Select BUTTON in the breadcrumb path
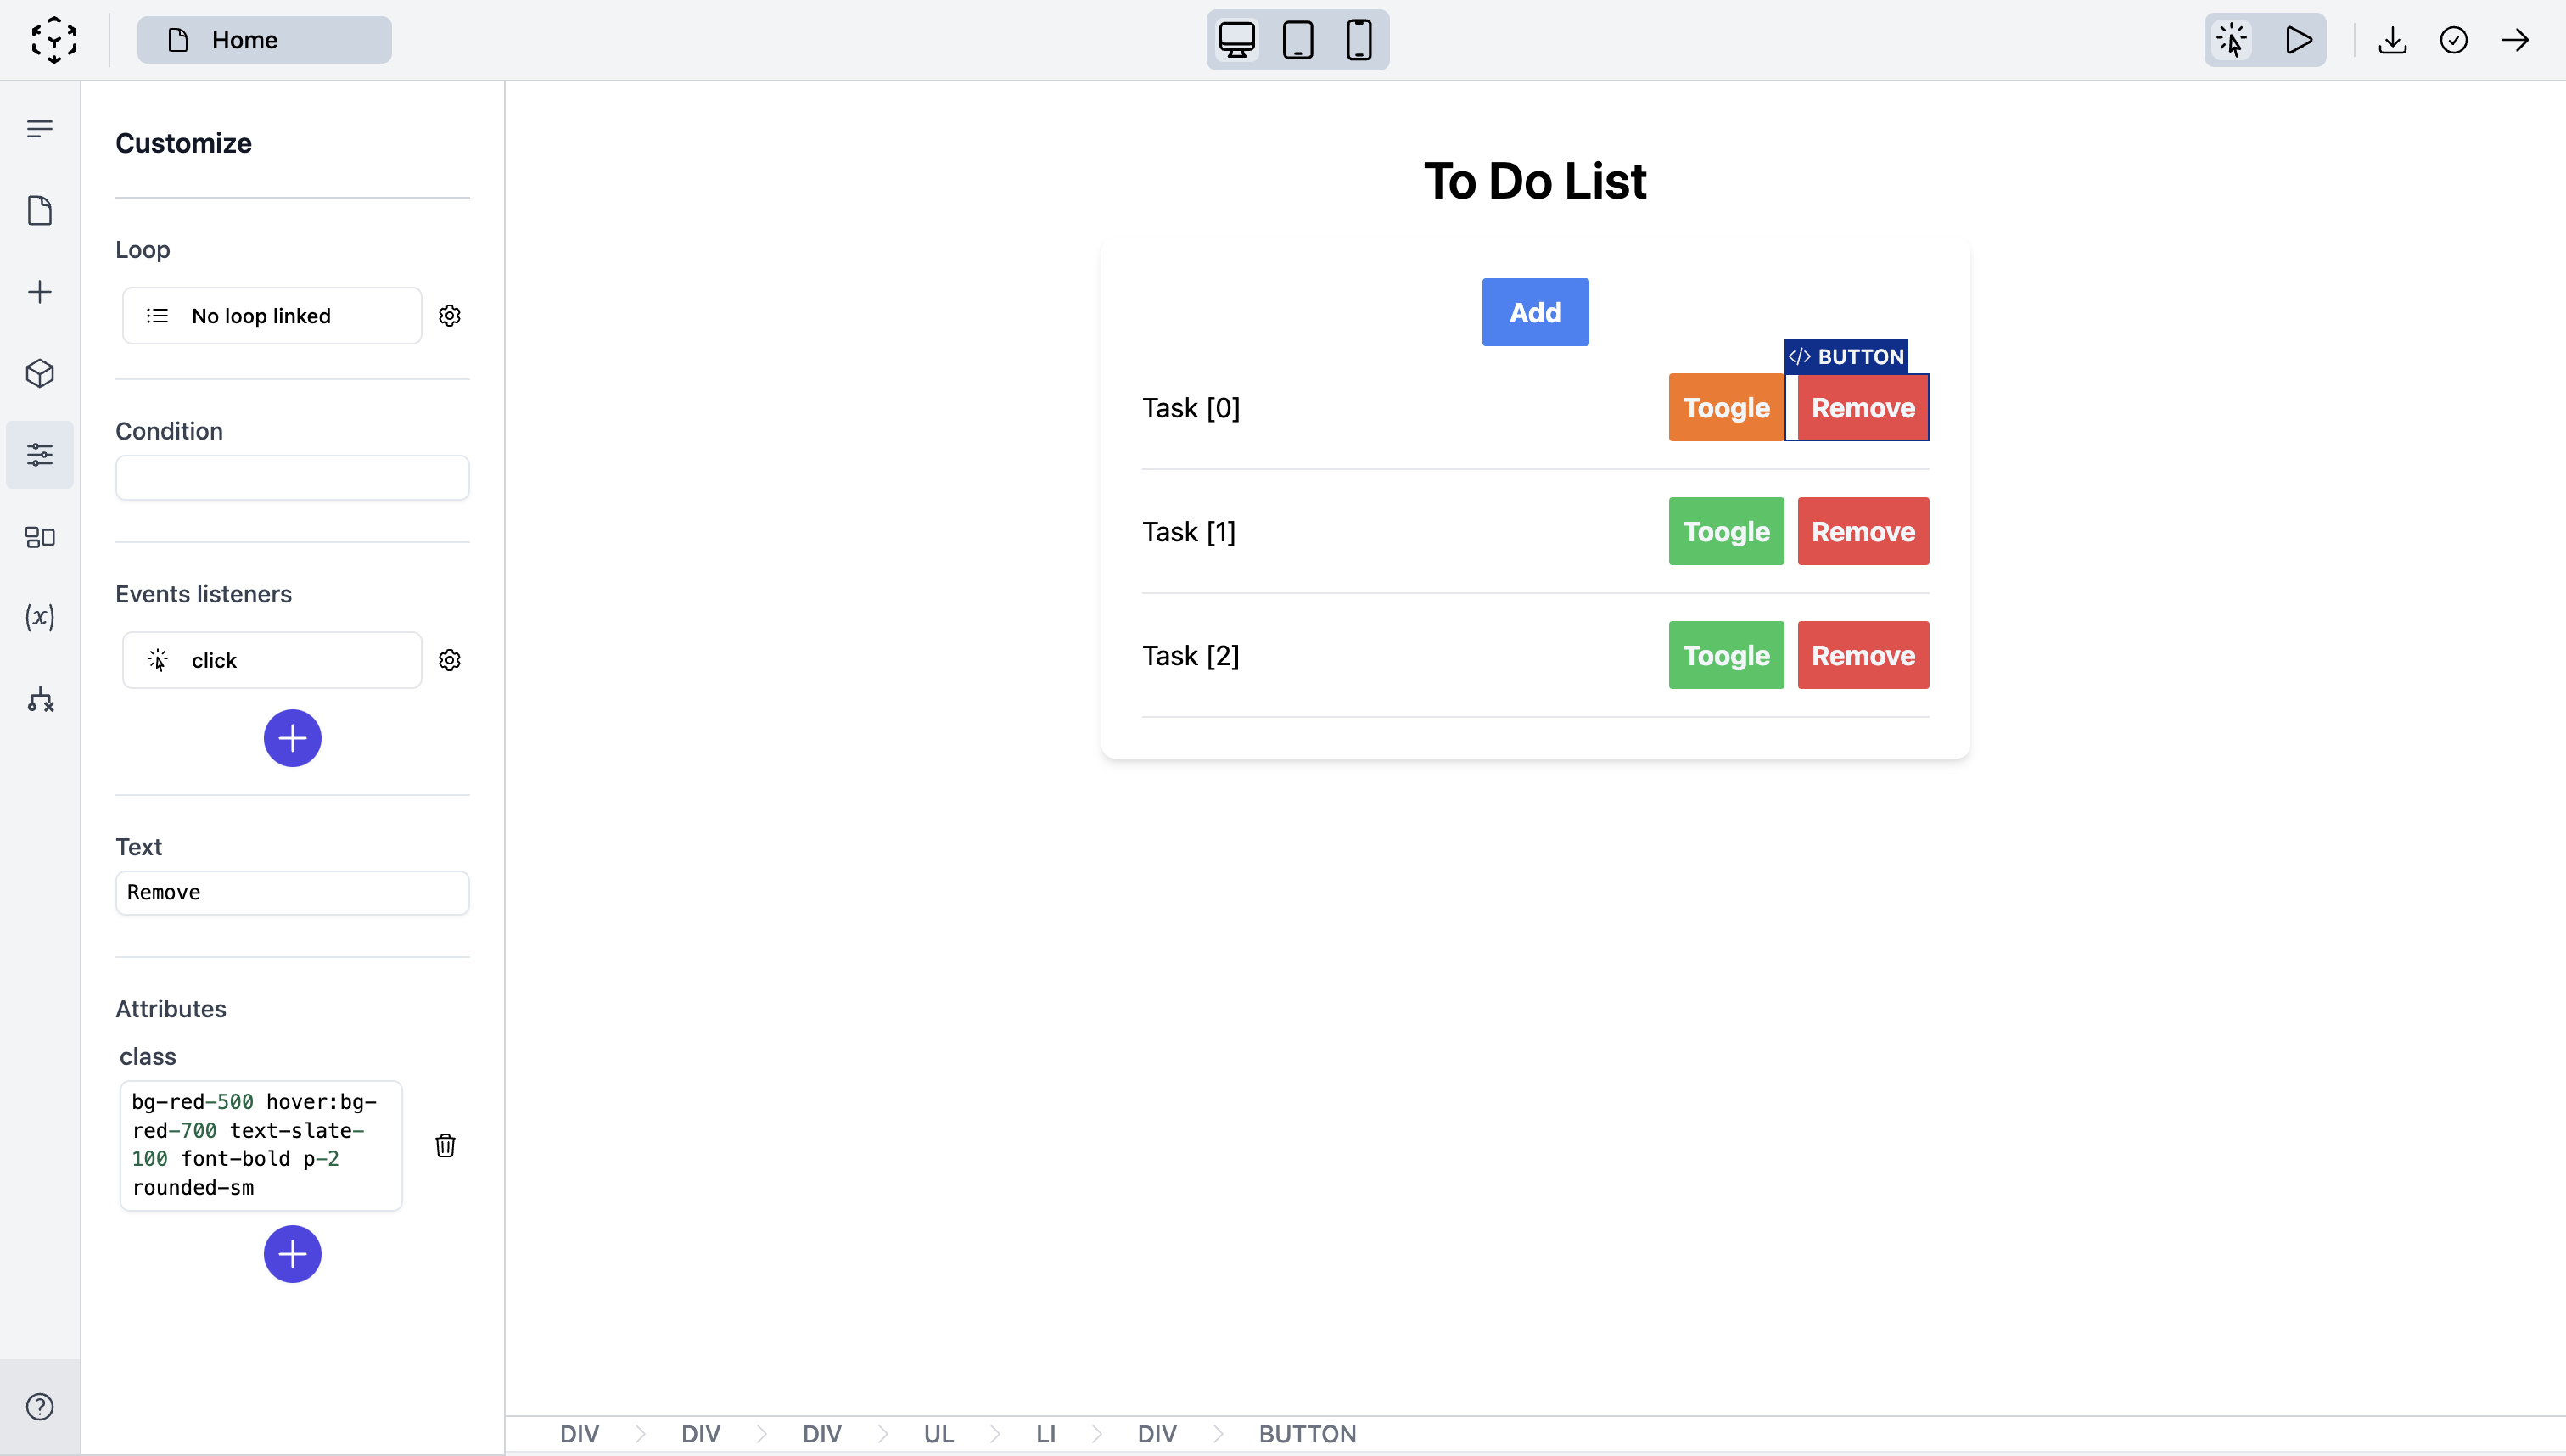Screen dimensions: 2566x1456 coord(1307,1434)
